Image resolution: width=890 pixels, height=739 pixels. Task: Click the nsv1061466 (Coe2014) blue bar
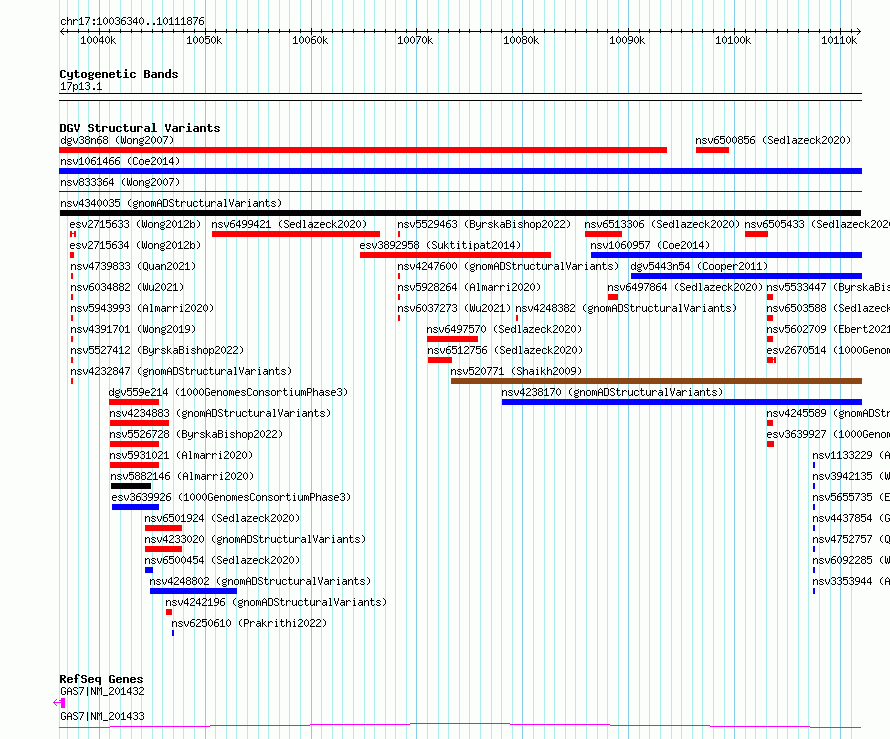(460, 171)
